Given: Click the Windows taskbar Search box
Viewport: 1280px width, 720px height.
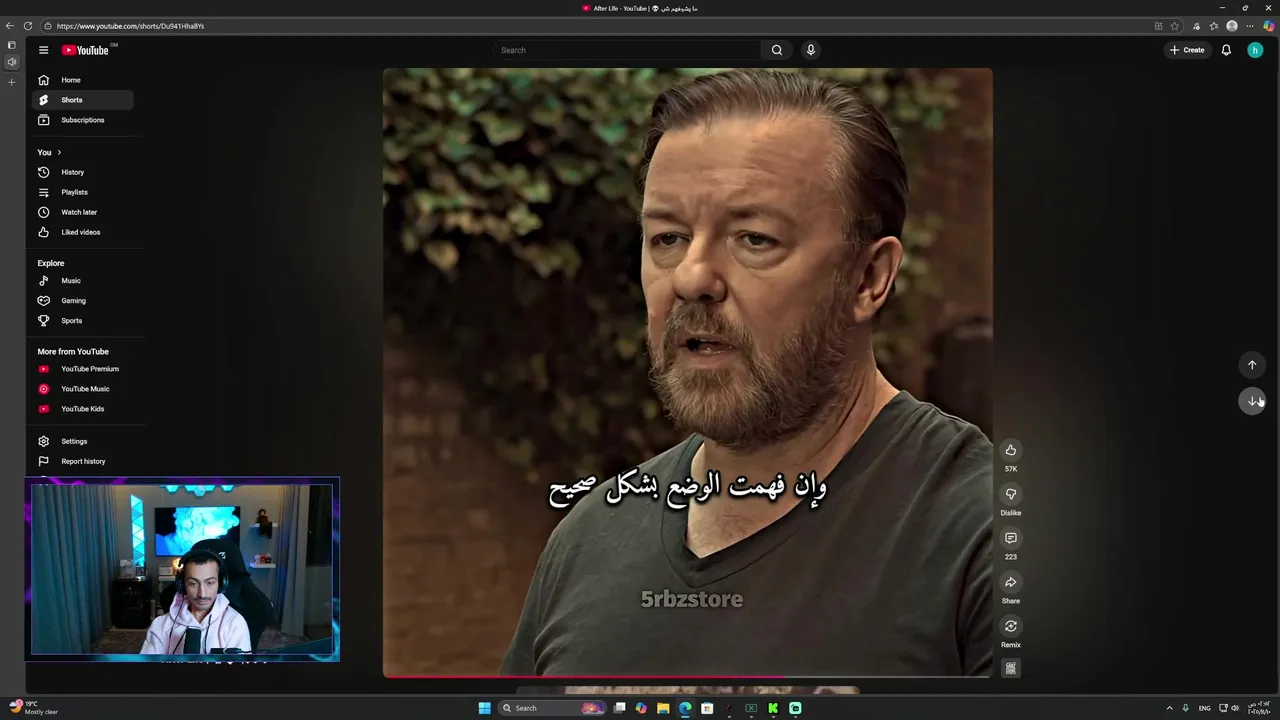Looking at the screenshot, I should (x=553, y=708).
